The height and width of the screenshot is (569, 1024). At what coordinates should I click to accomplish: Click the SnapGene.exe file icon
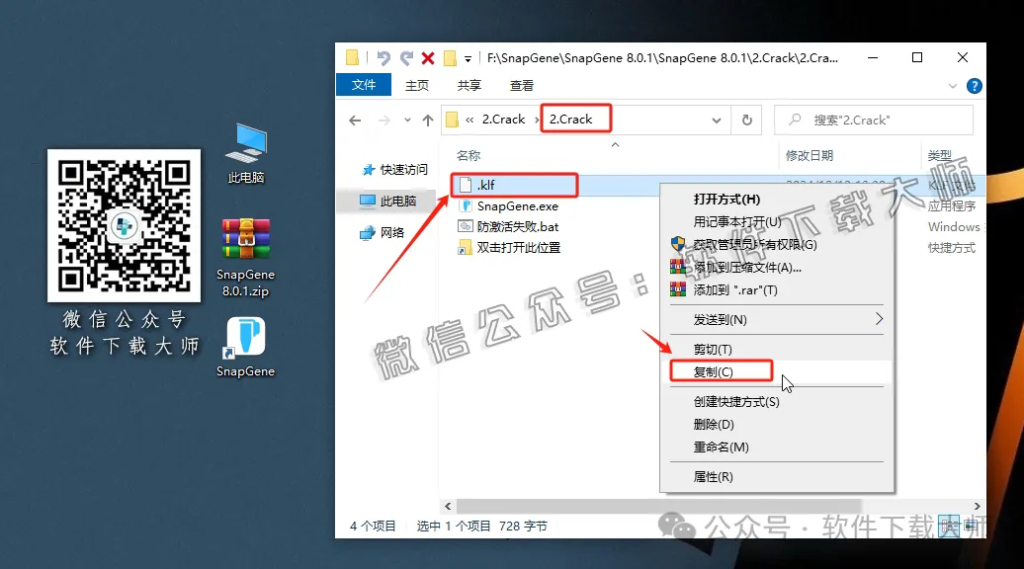pyautogui.click(x=465, y=206)
